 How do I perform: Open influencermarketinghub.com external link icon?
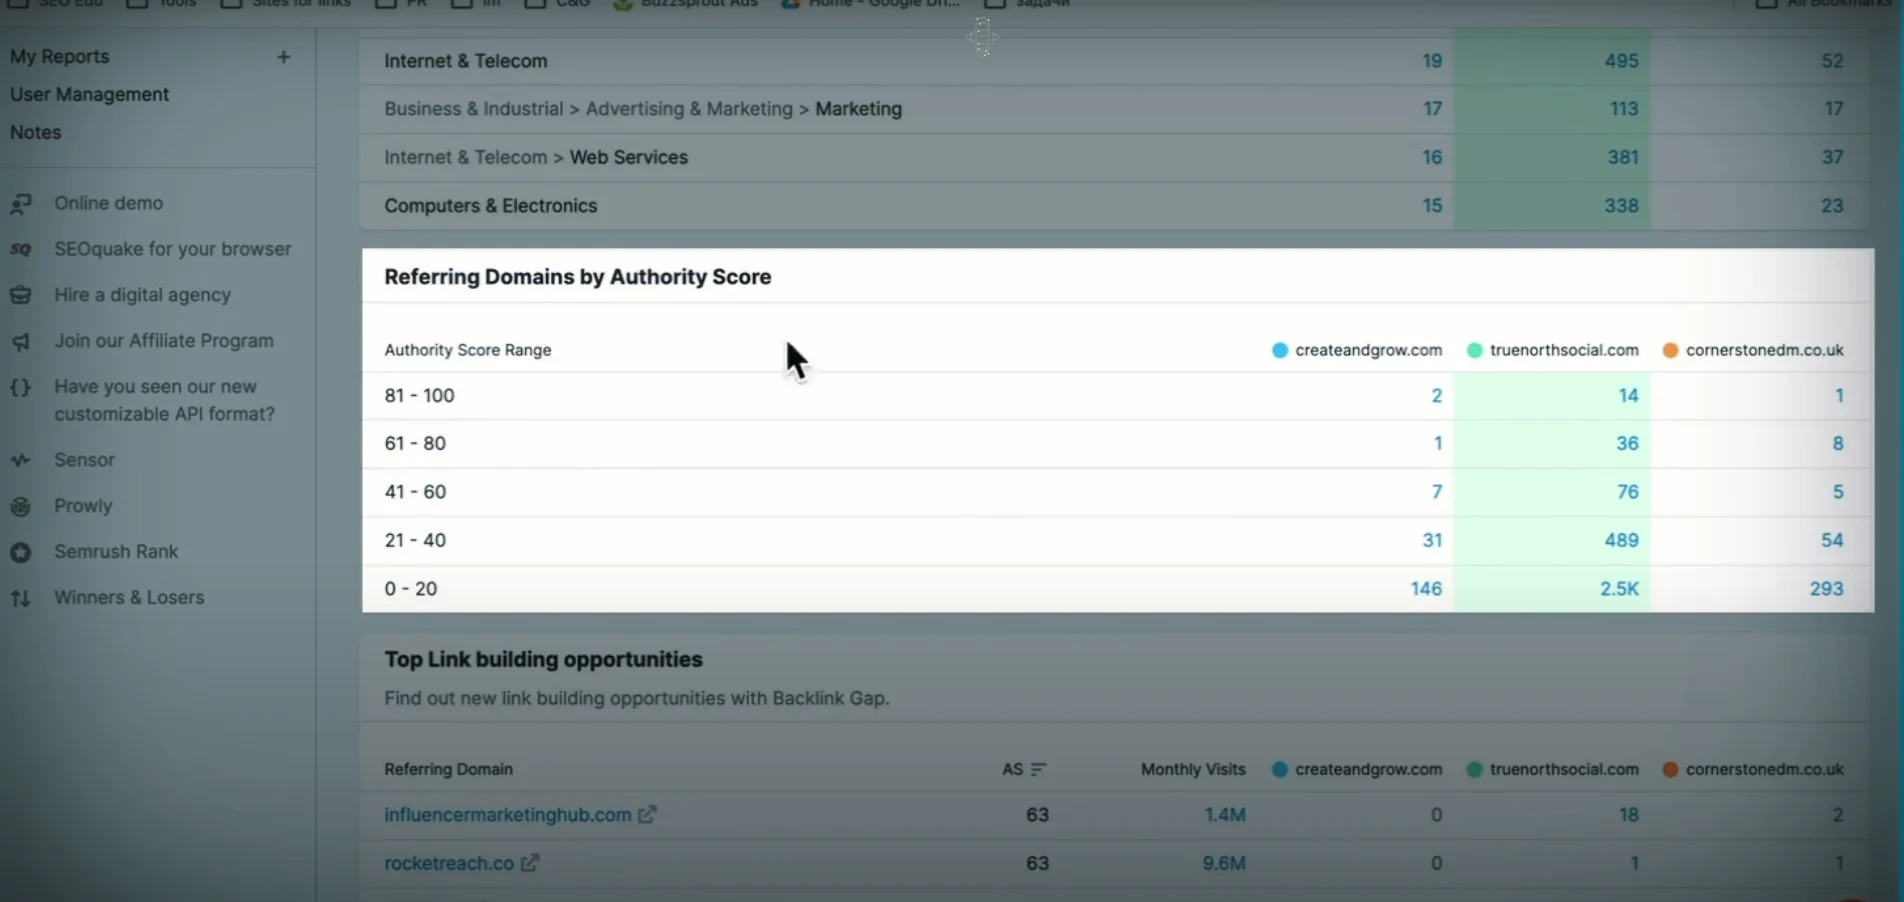tap(647, 815)
